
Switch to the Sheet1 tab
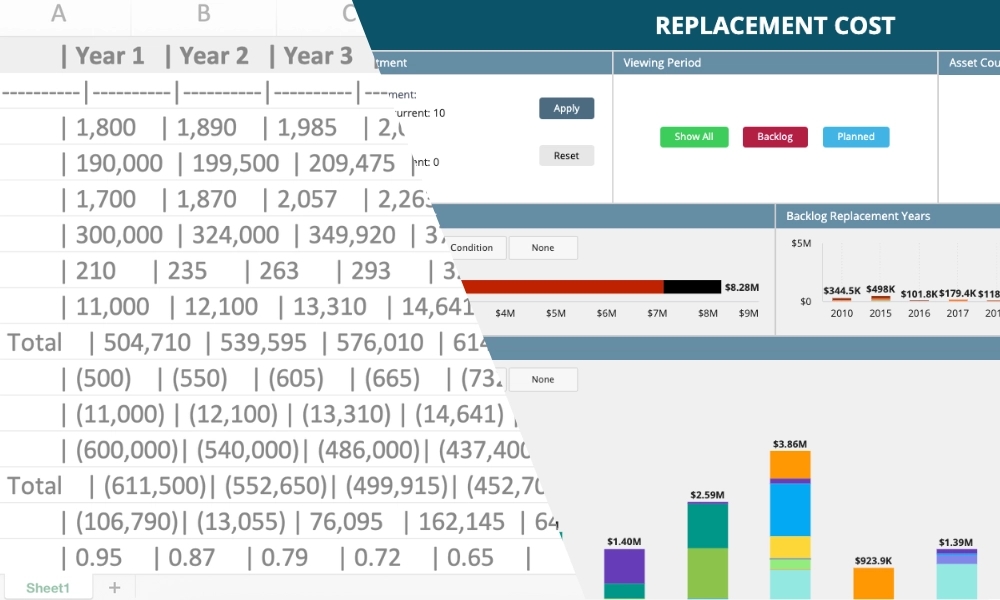[48, 588]
